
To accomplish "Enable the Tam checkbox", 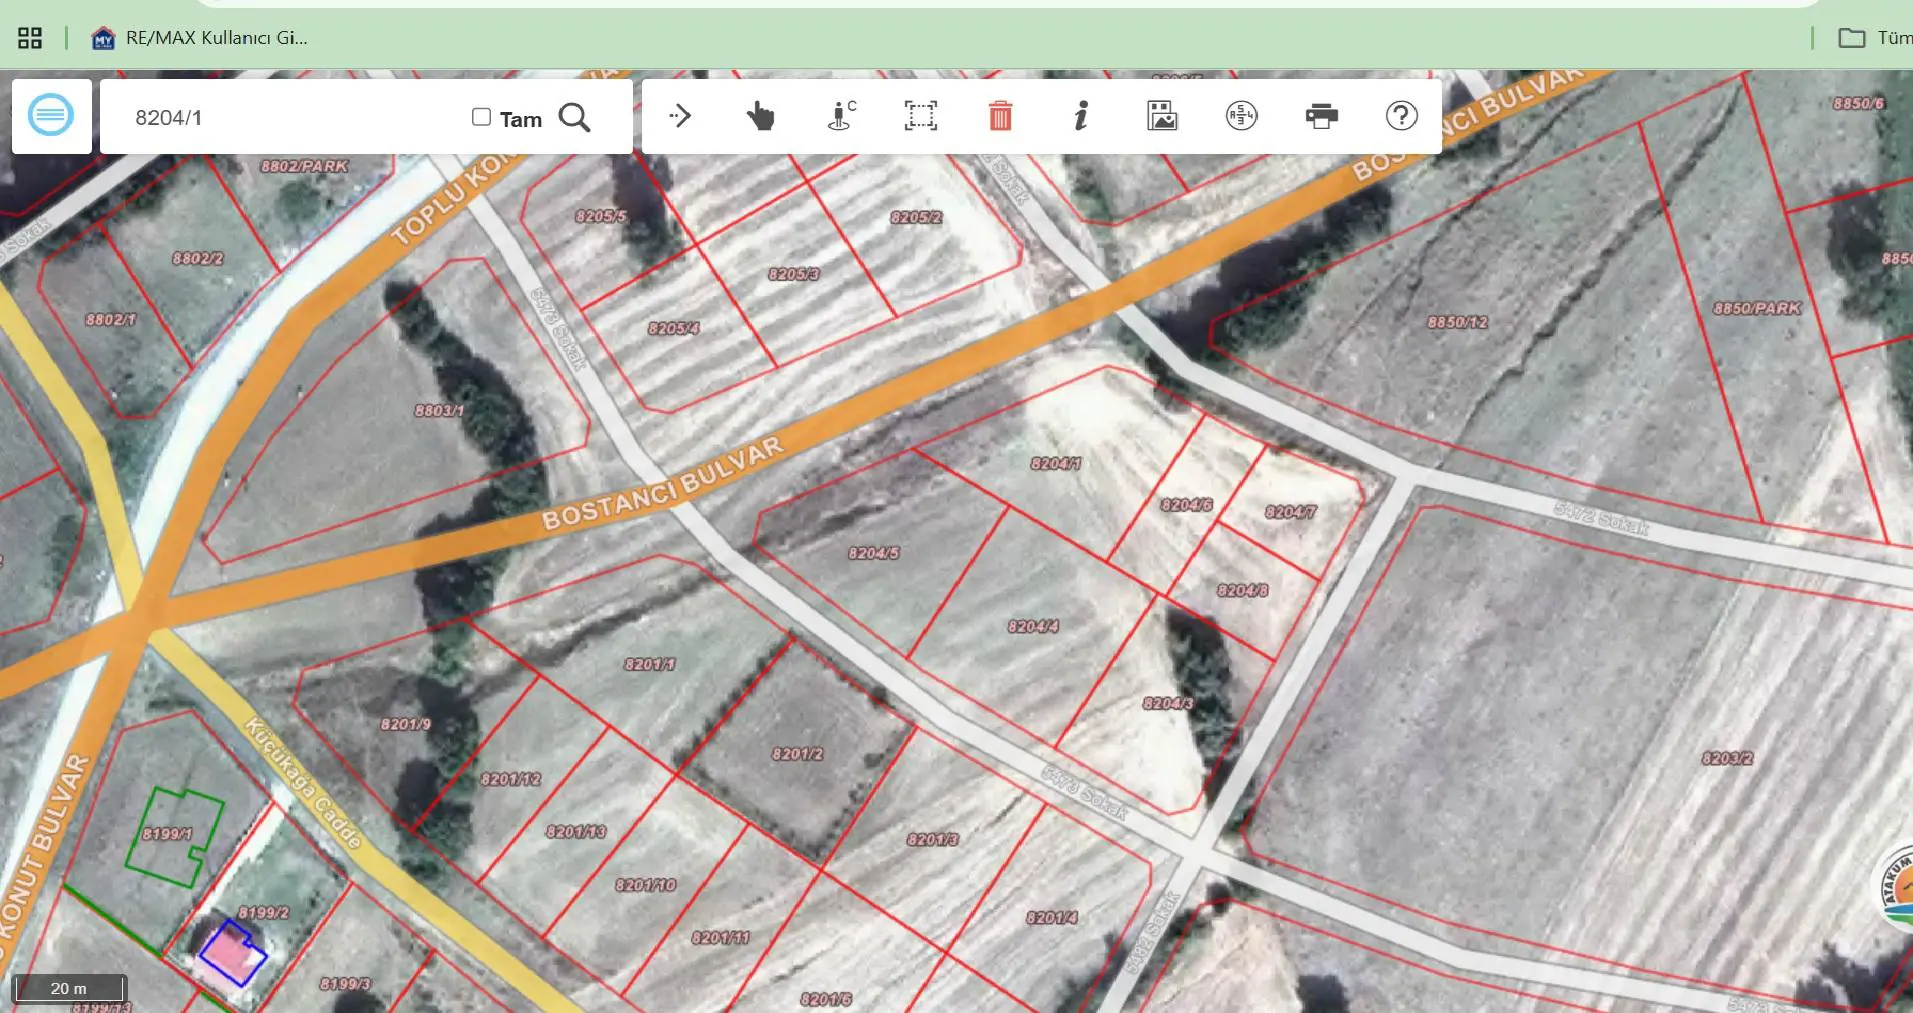I will click(481, 117).
